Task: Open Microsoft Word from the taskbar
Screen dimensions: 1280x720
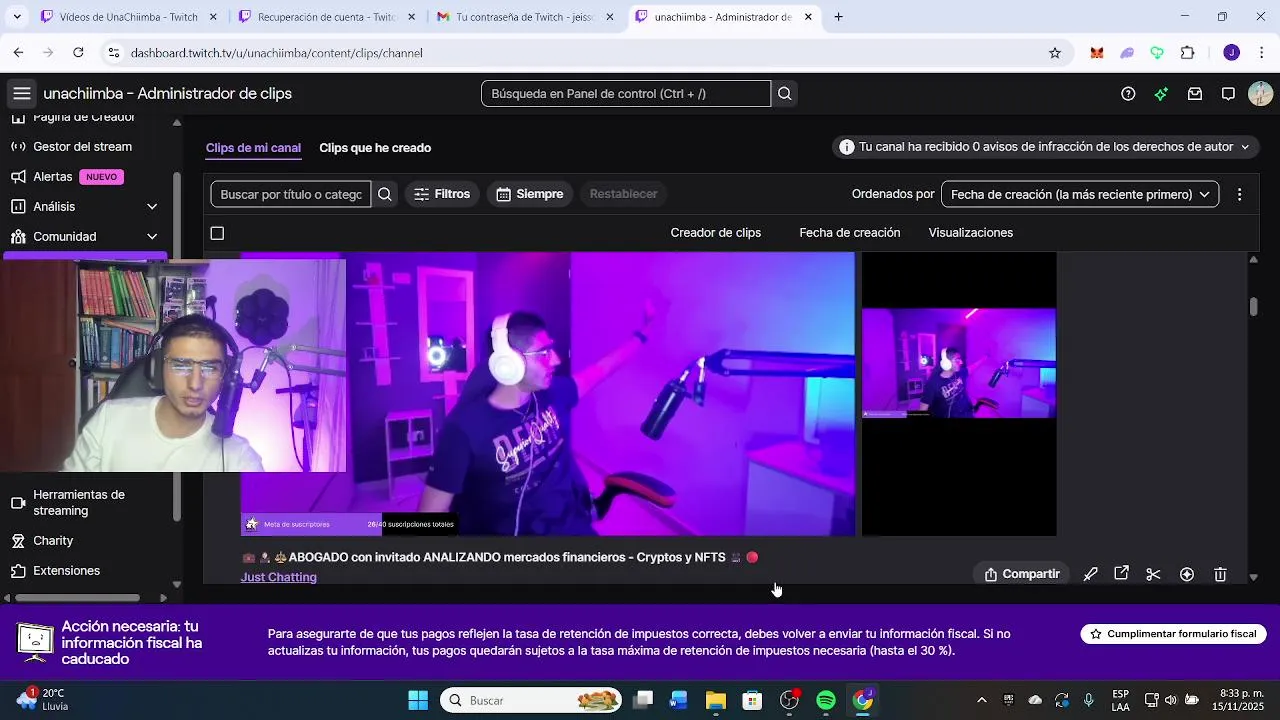Action: pos(679,700)
